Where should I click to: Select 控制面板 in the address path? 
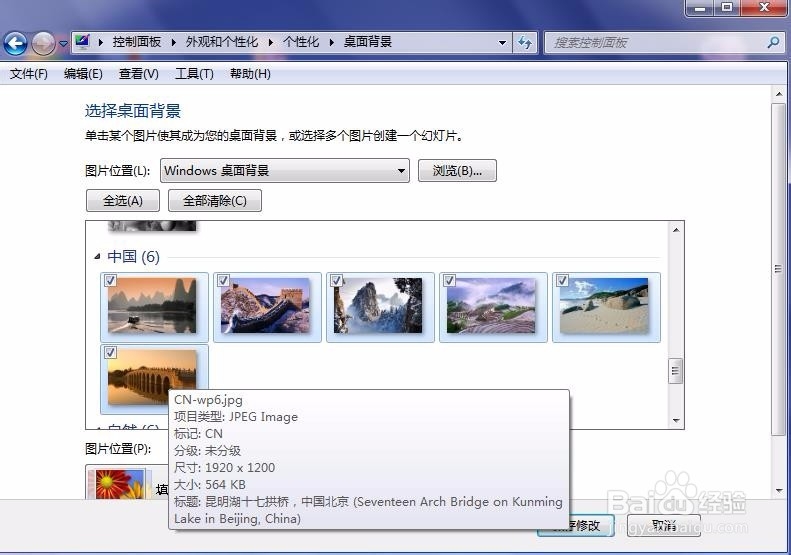pyautogui.click(x=136, y=42)
